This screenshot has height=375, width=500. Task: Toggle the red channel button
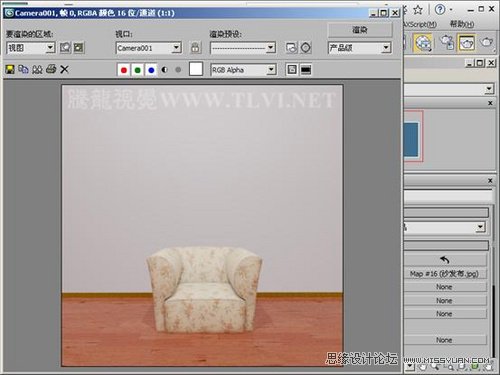tap(124, 70)
